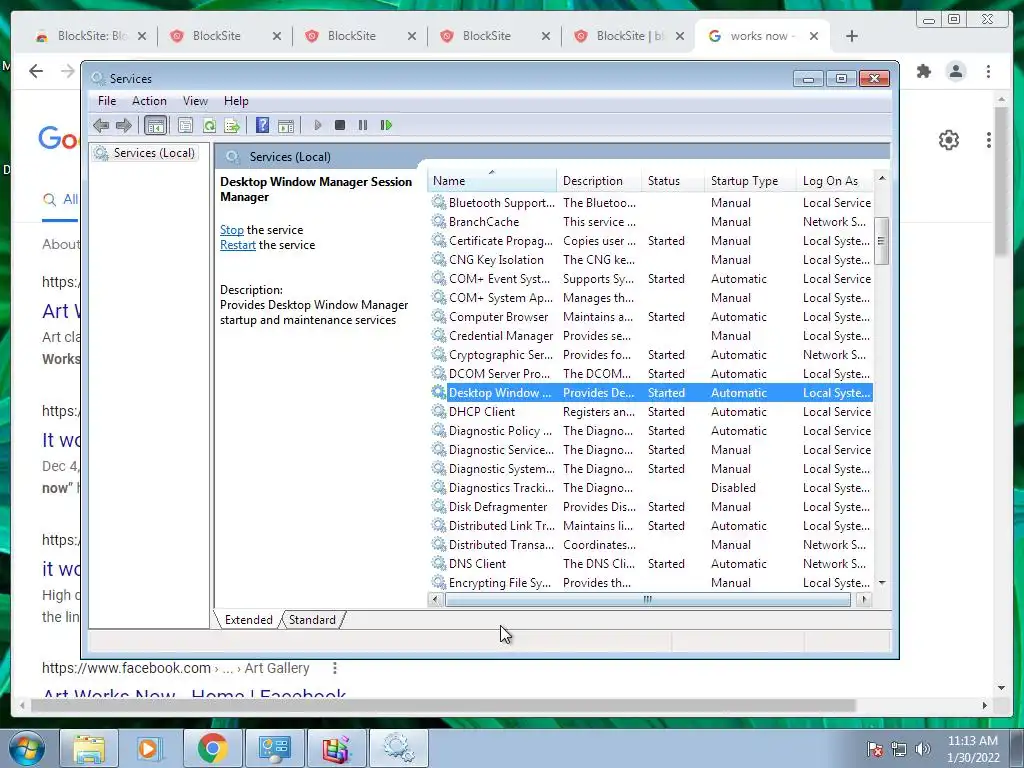Sort by the Name column header
1024x768 pixels.
pos(492,181)
